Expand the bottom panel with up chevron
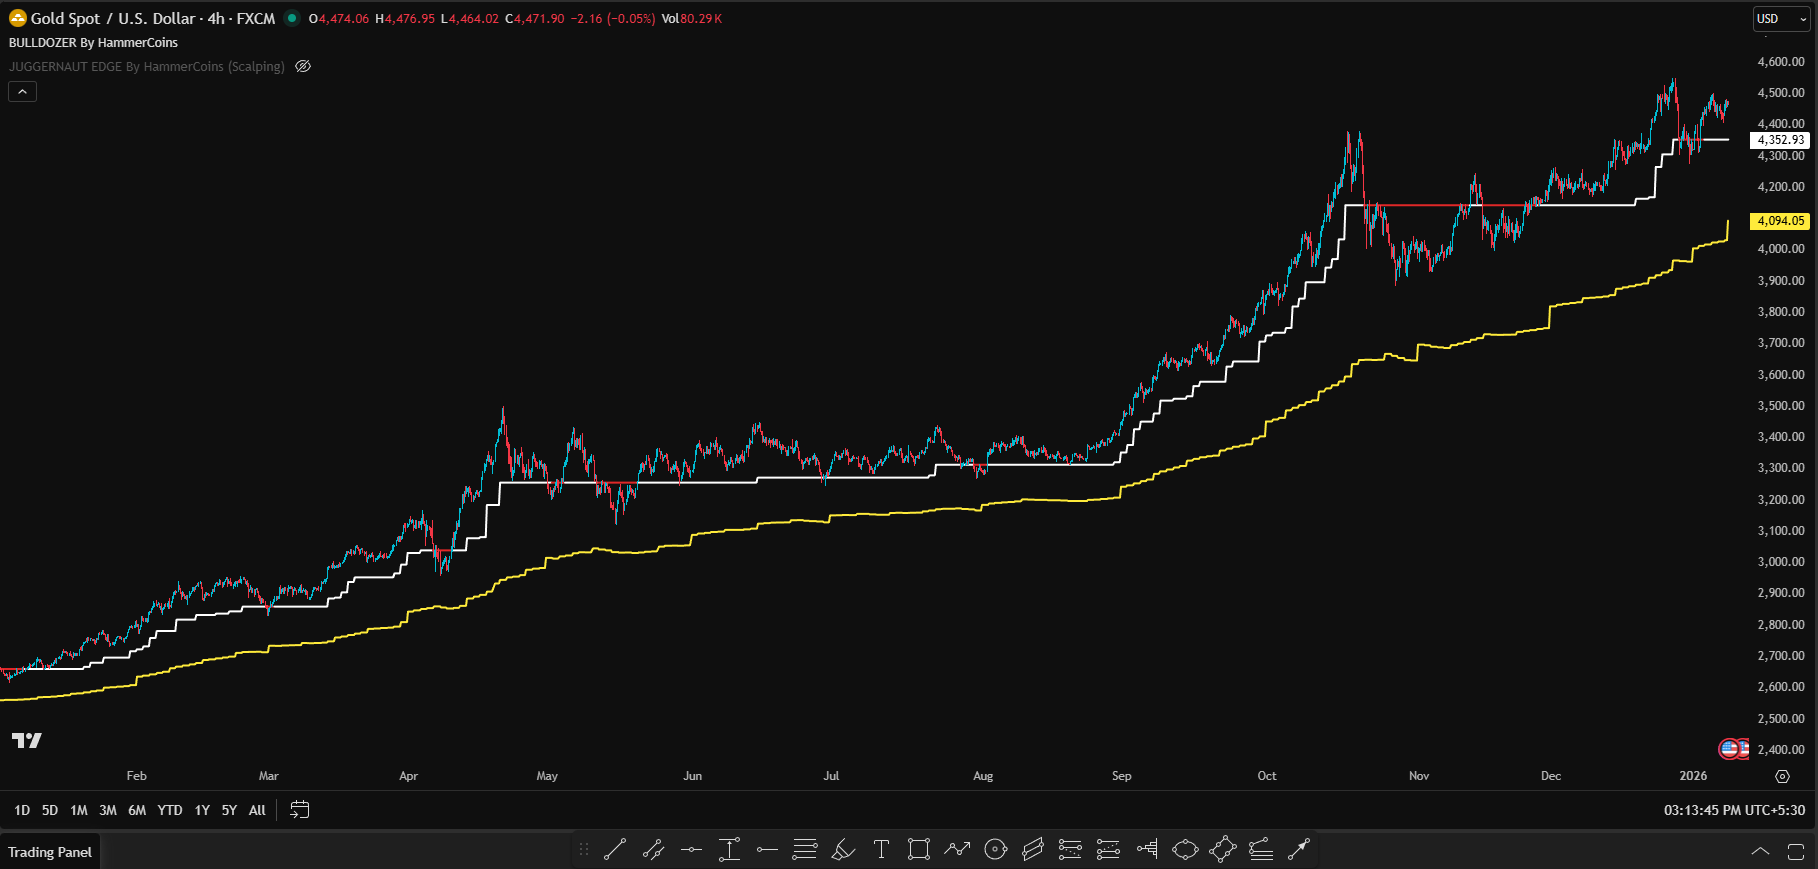The height and width of the screenshot is (869, 1818). pyautogui.click(x=1760, y=851)
